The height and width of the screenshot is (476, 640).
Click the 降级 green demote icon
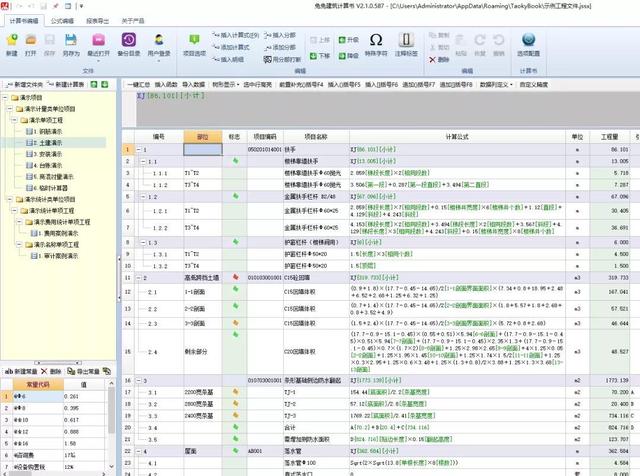pos(342,56)
